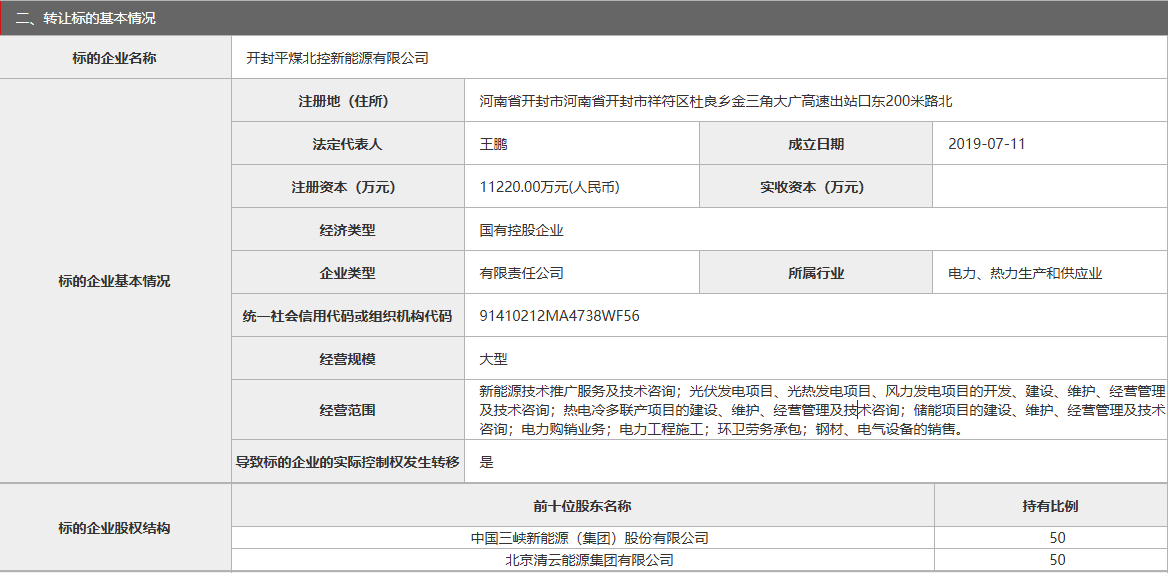Click the company name 开封平煤北控新能源有限公司
1173x573 pixels.
click(x=338, y=58)
